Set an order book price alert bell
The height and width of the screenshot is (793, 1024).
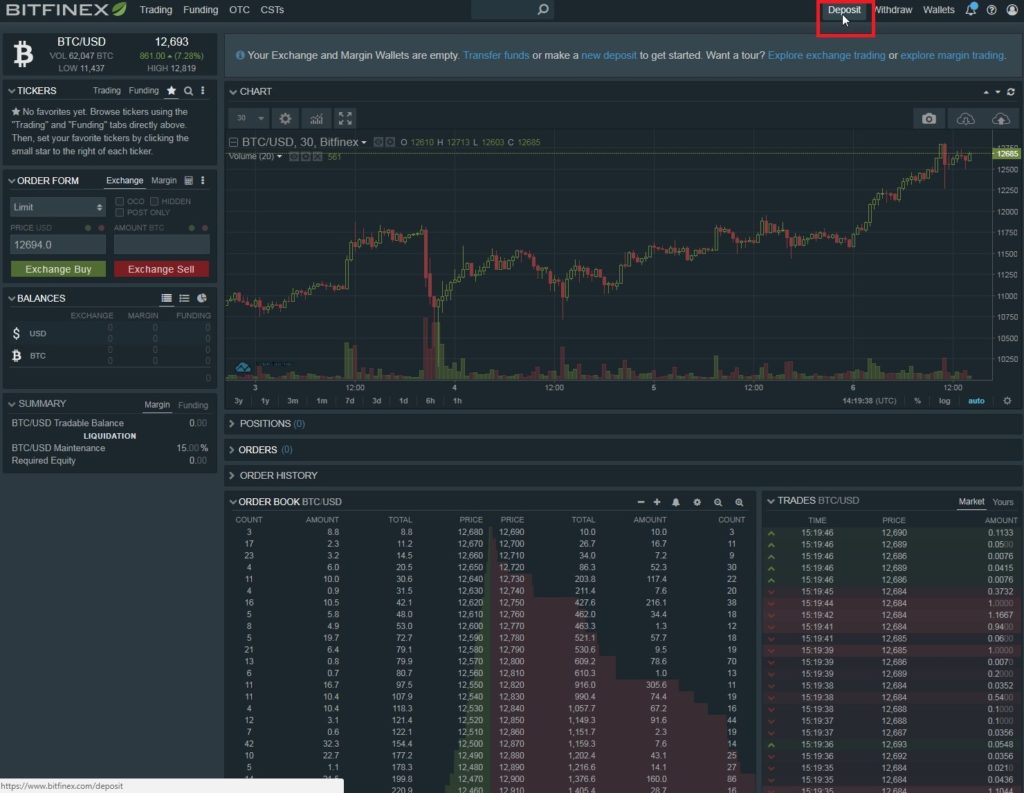click(676, 502)
